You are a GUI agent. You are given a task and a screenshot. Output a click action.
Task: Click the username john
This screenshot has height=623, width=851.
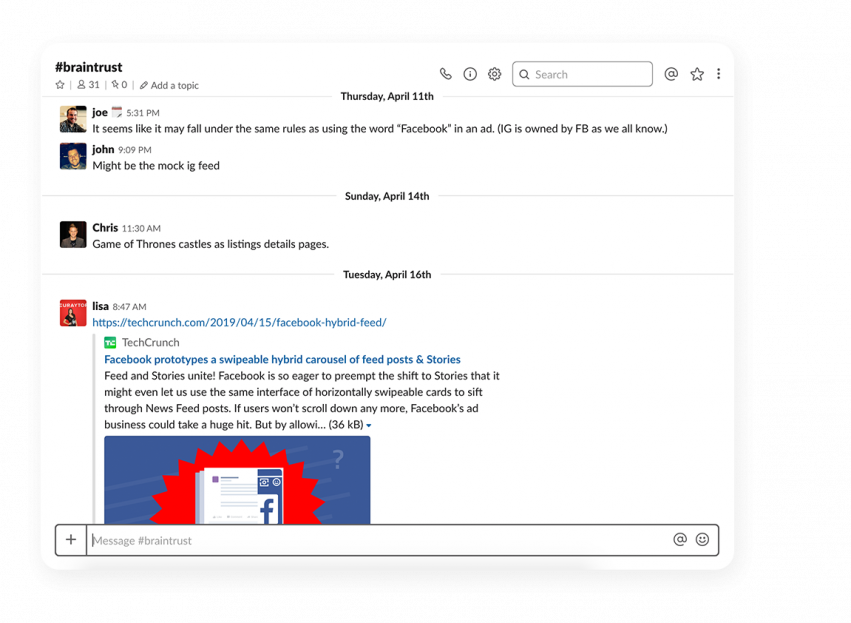[x=103, y=149]
